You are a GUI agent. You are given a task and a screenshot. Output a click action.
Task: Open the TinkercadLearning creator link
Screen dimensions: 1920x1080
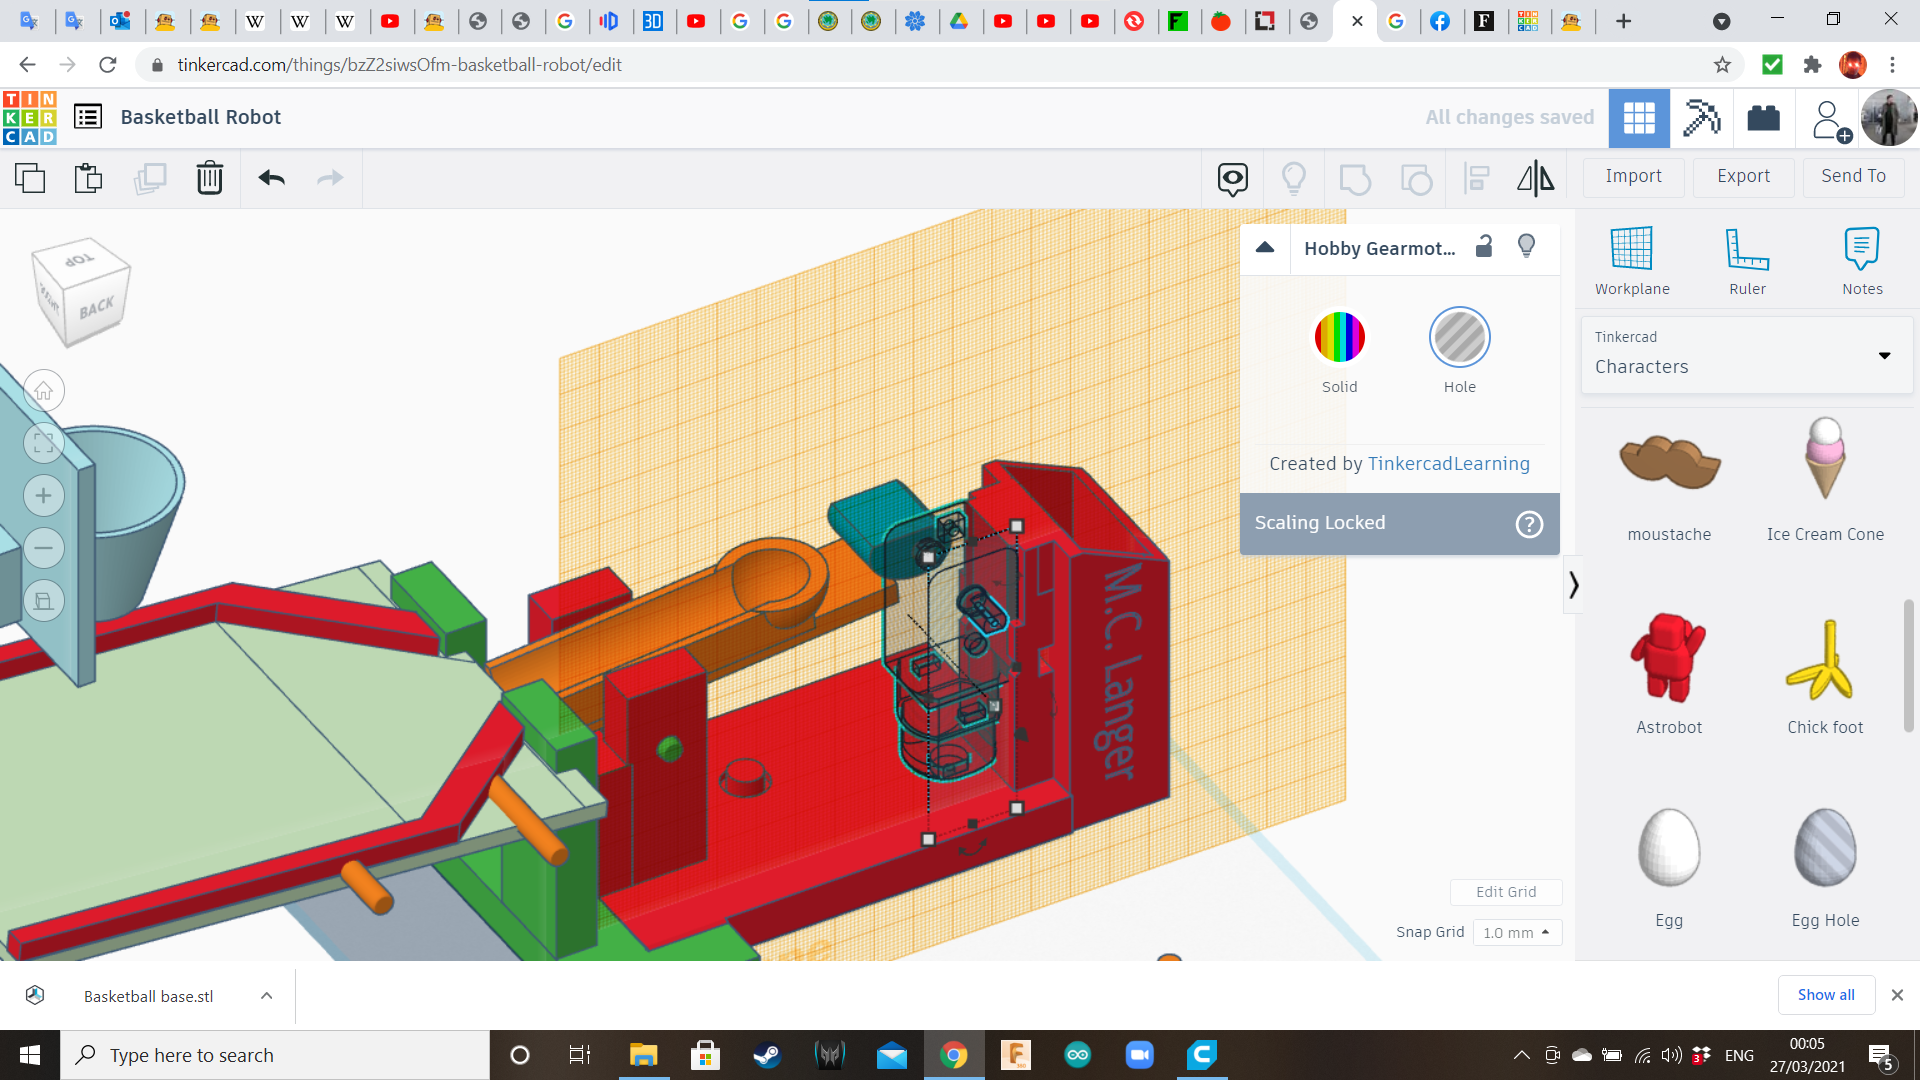click(x=1448, y=463)
